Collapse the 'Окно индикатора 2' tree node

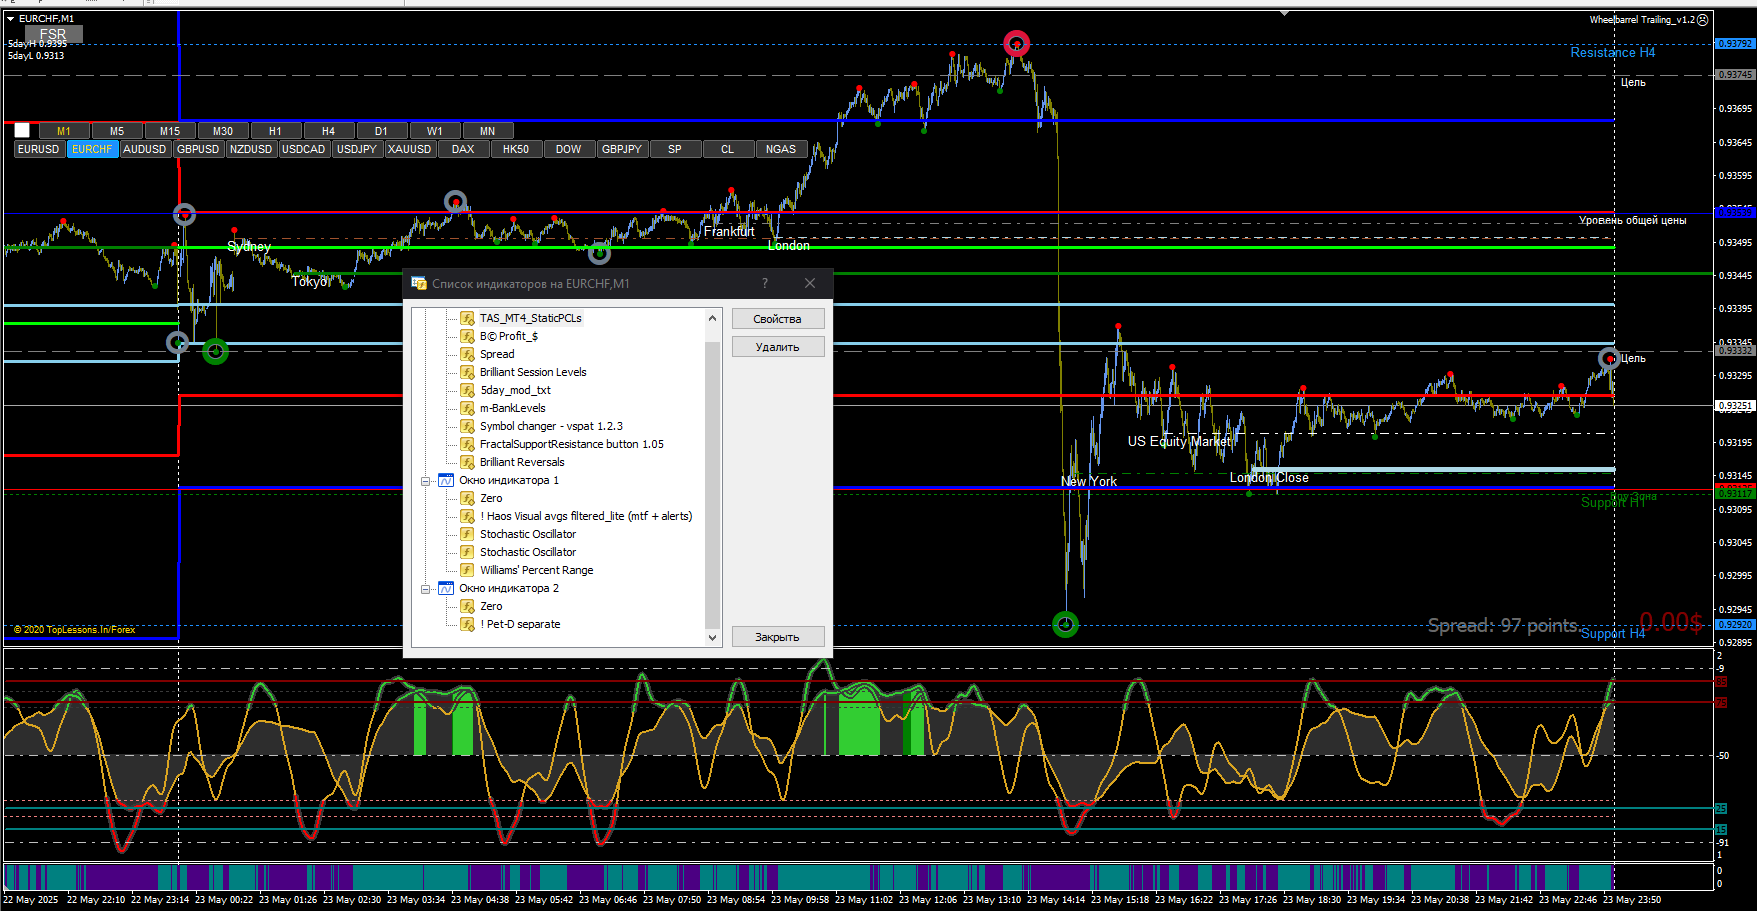426,589
